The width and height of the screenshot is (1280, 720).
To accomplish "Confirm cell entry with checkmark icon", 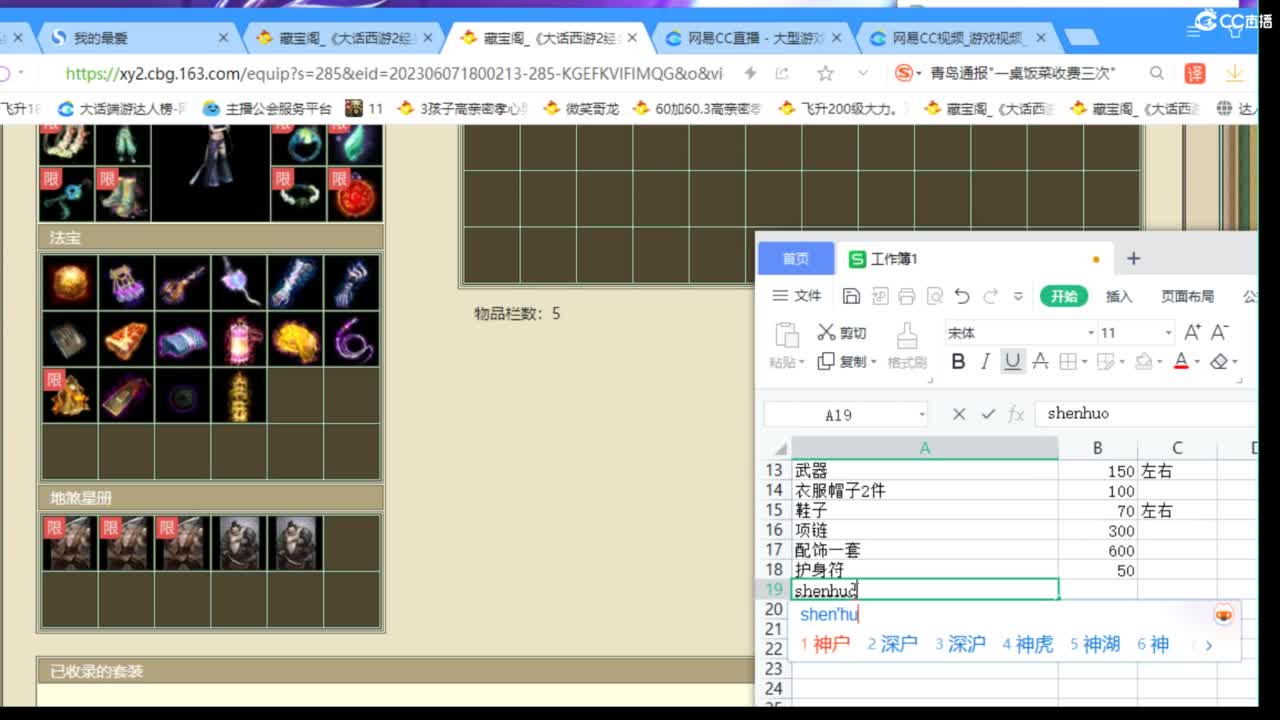I will coord(988,414).
